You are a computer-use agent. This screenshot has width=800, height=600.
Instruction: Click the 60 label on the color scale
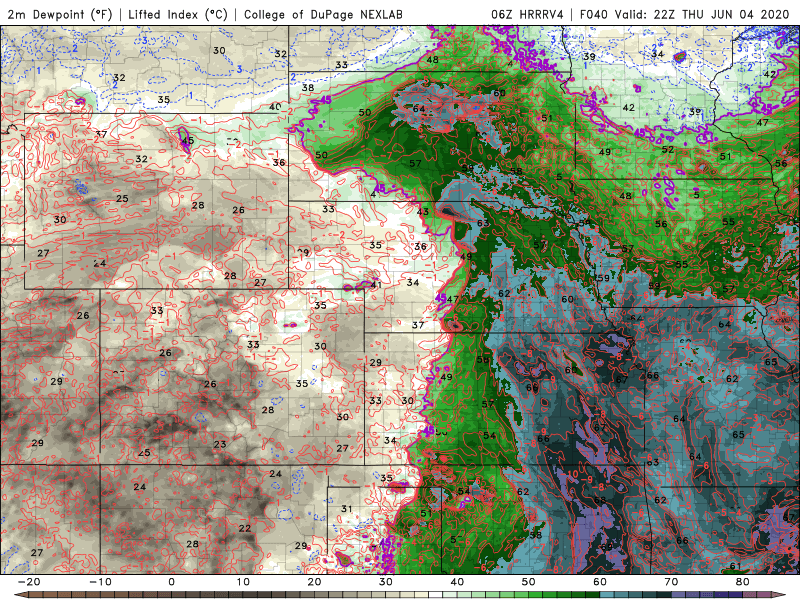(x=600, y=582)
